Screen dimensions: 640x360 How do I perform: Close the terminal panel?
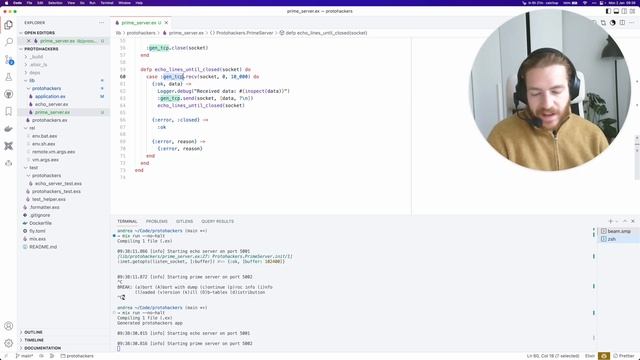click(x=633, y=221)
